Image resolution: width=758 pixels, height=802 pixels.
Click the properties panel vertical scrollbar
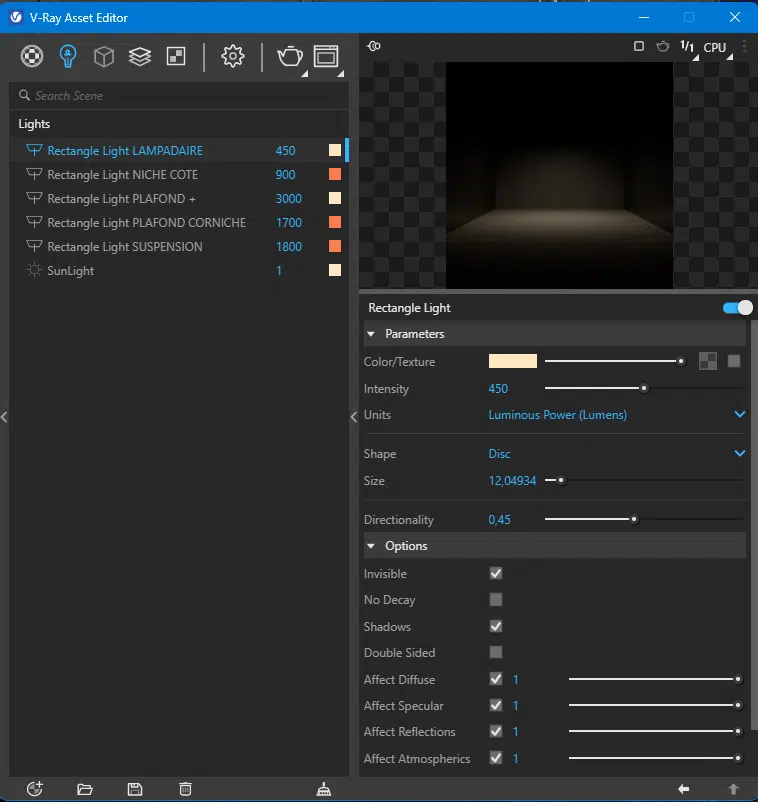[x=754, y=524]
